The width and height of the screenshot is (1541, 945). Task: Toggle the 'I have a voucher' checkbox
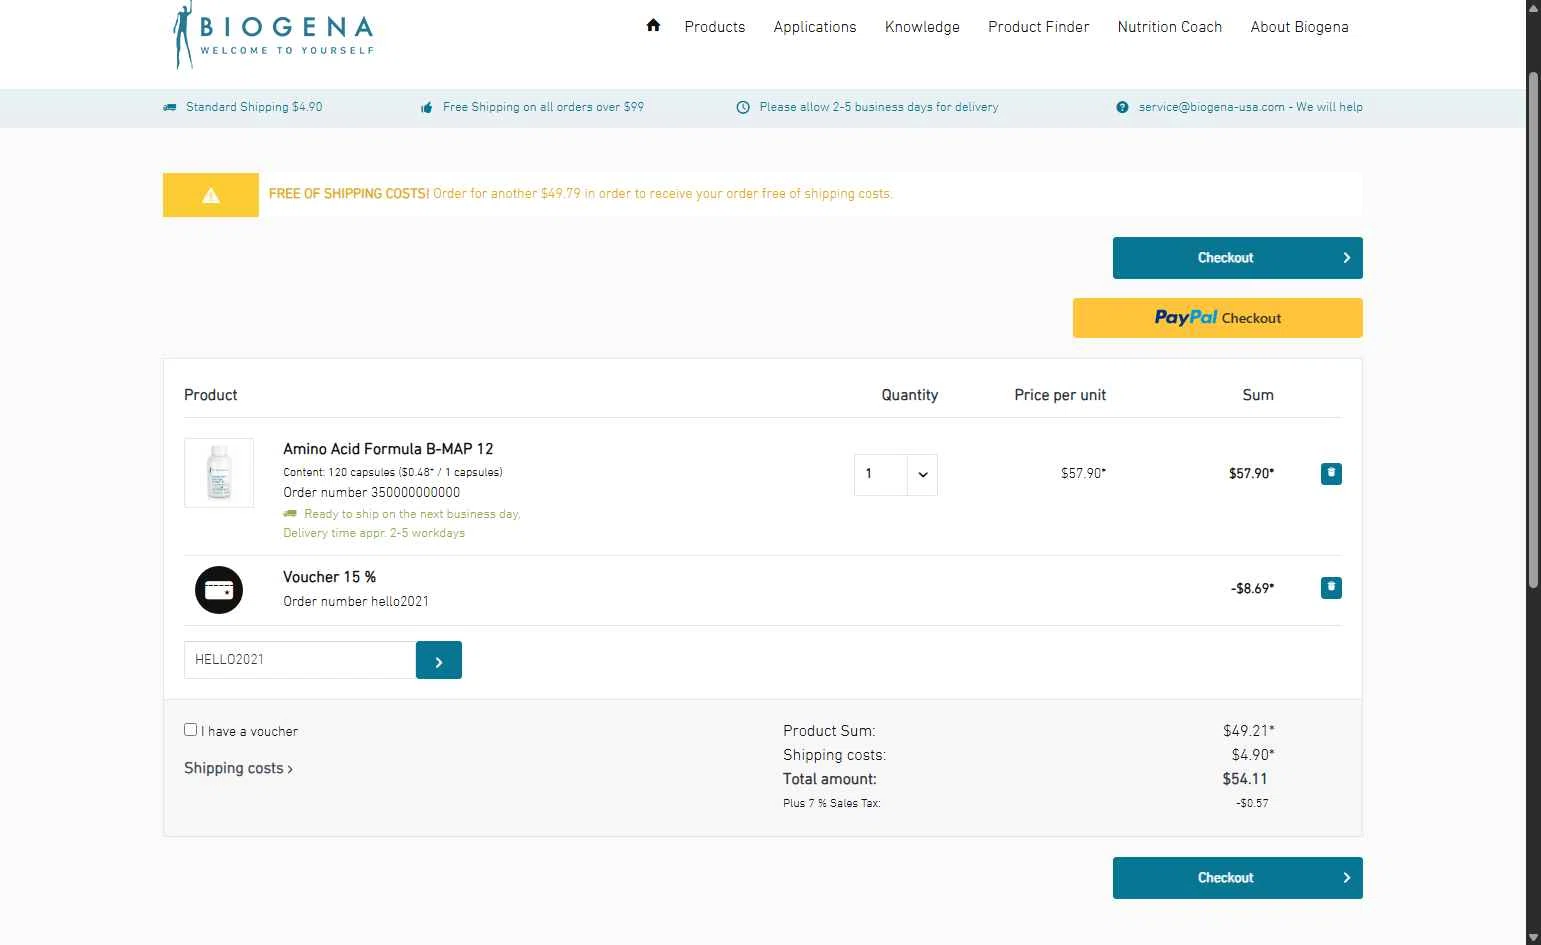[190, 730]
